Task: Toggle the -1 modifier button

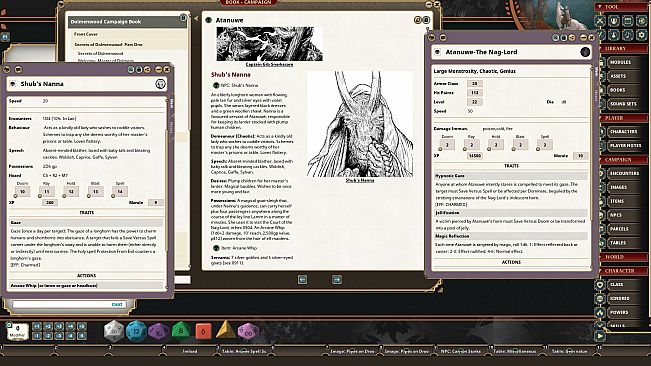Action: pos(37,336)
